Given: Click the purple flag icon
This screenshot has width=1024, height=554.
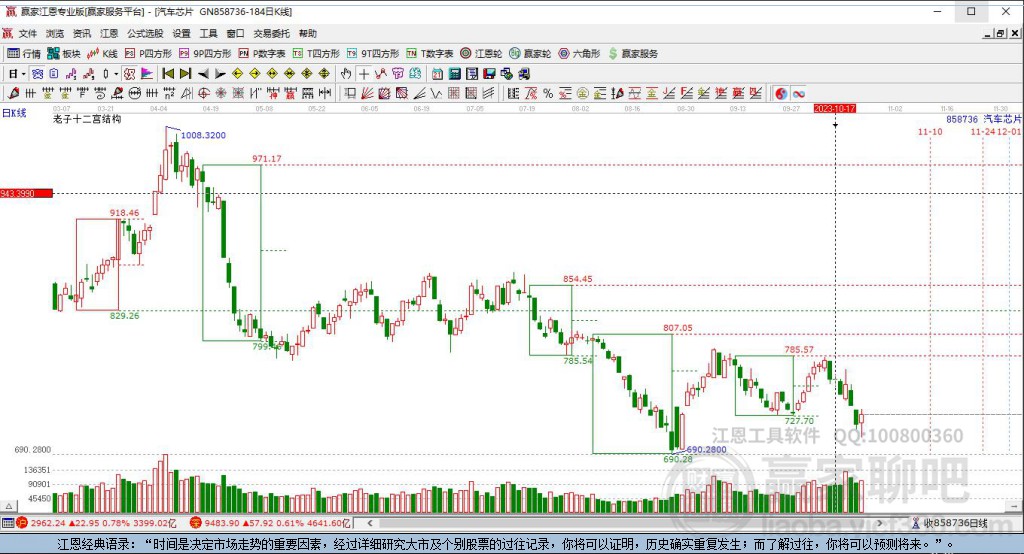Looking at the screenshot, I should point(147,74).
